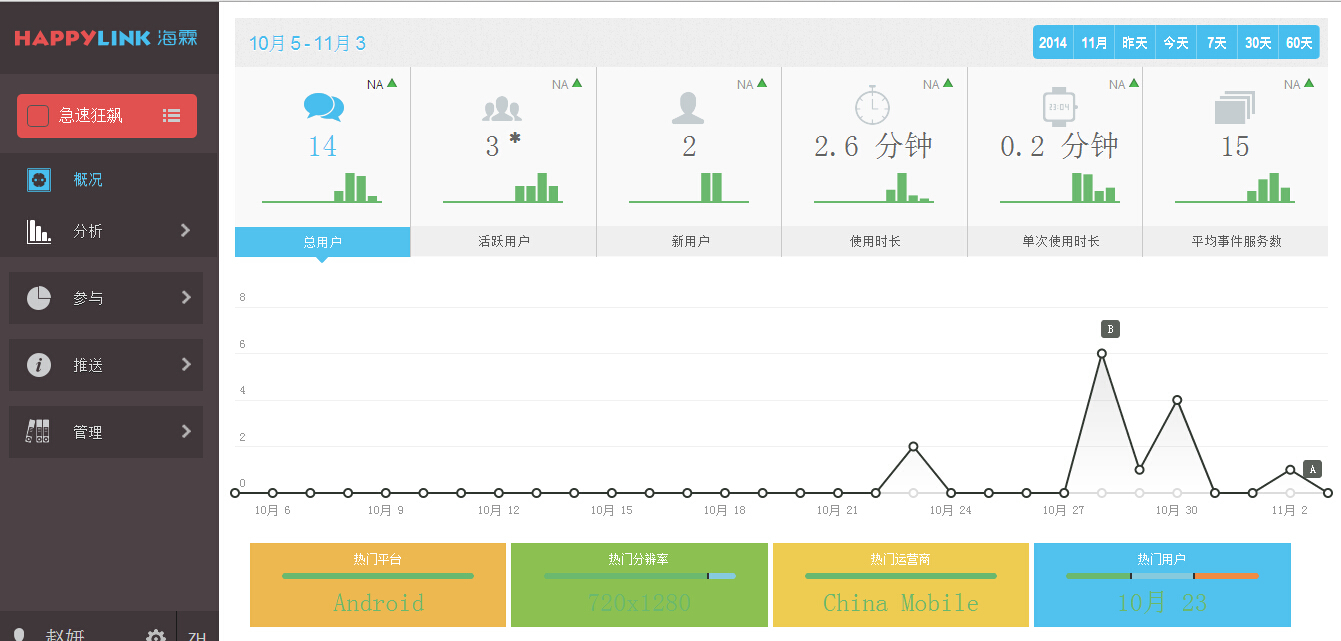The height and width of the screenshot is (641, 1341).
Task: Open settings via the gear icon at bottom
Action: click(155, 635)
